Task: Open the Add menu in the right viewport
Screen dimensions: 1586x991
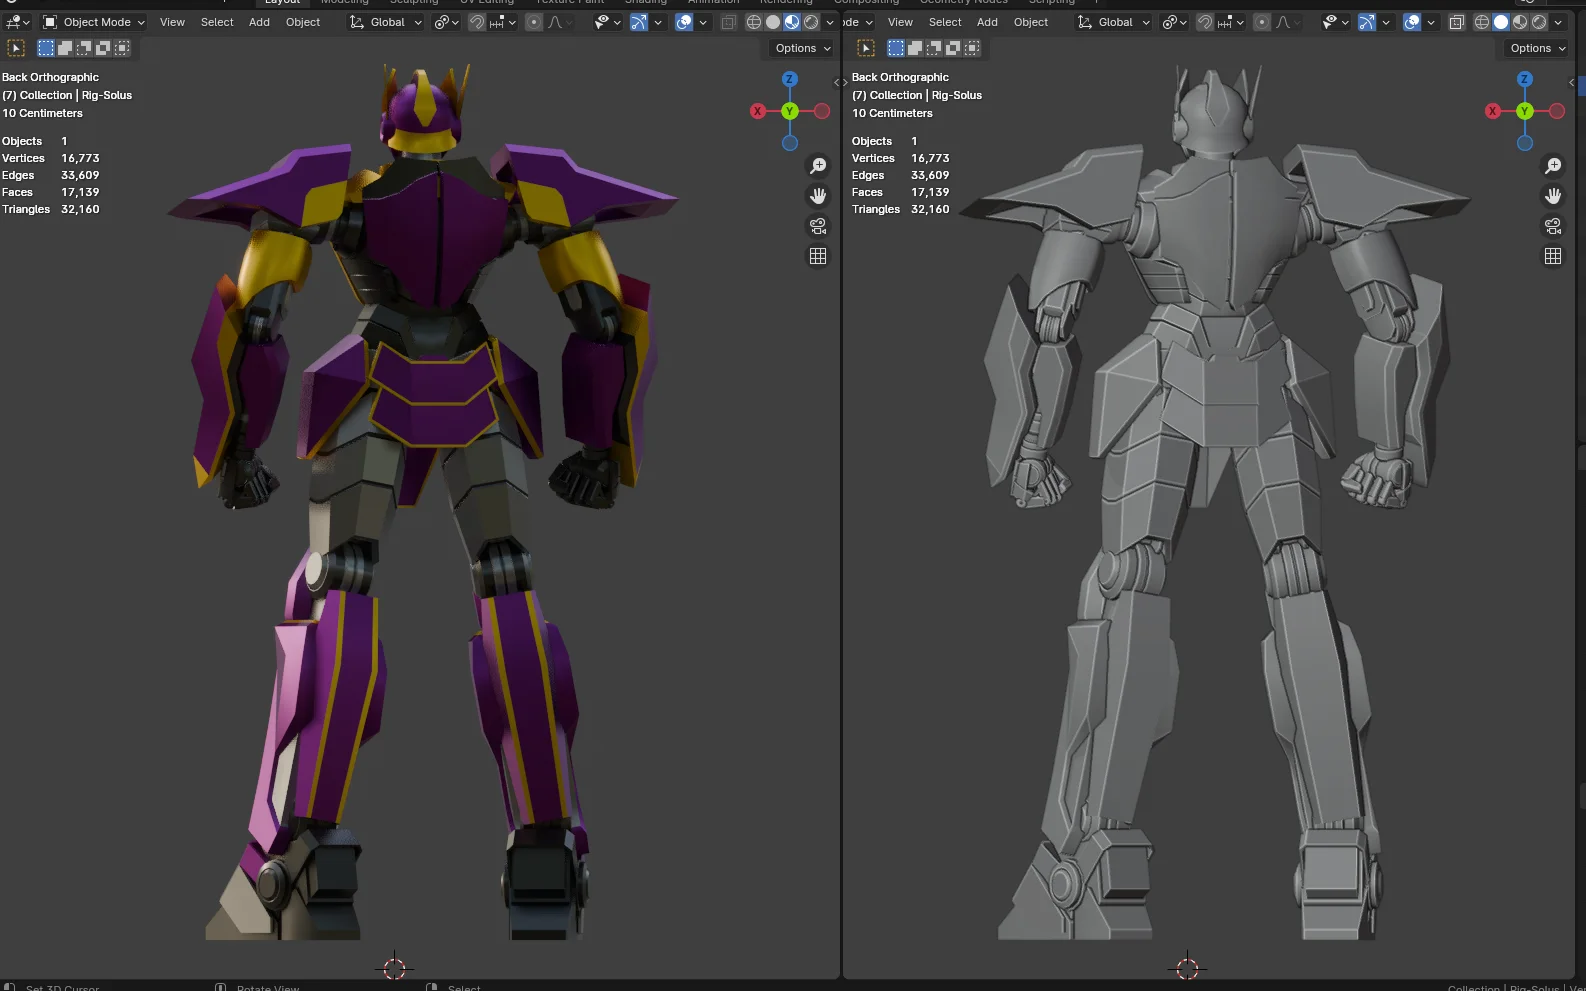Action: point(987,22)
